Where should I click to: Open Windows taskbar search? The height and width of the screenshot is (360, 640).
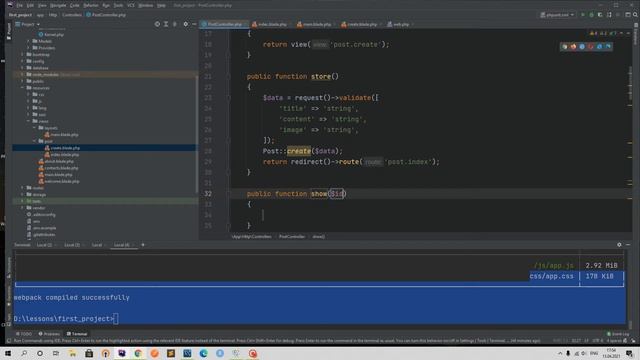point(24,353)
